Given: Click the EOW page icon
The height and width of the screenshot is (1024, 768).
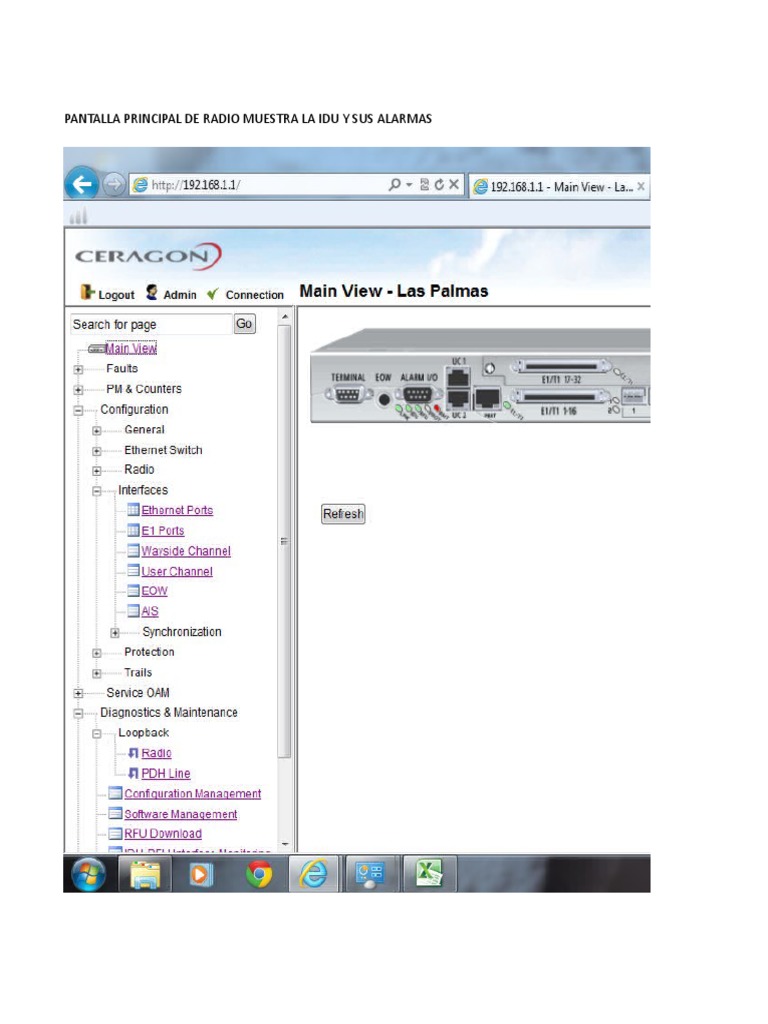Looking at the screenshot, I should pos(133,590).
